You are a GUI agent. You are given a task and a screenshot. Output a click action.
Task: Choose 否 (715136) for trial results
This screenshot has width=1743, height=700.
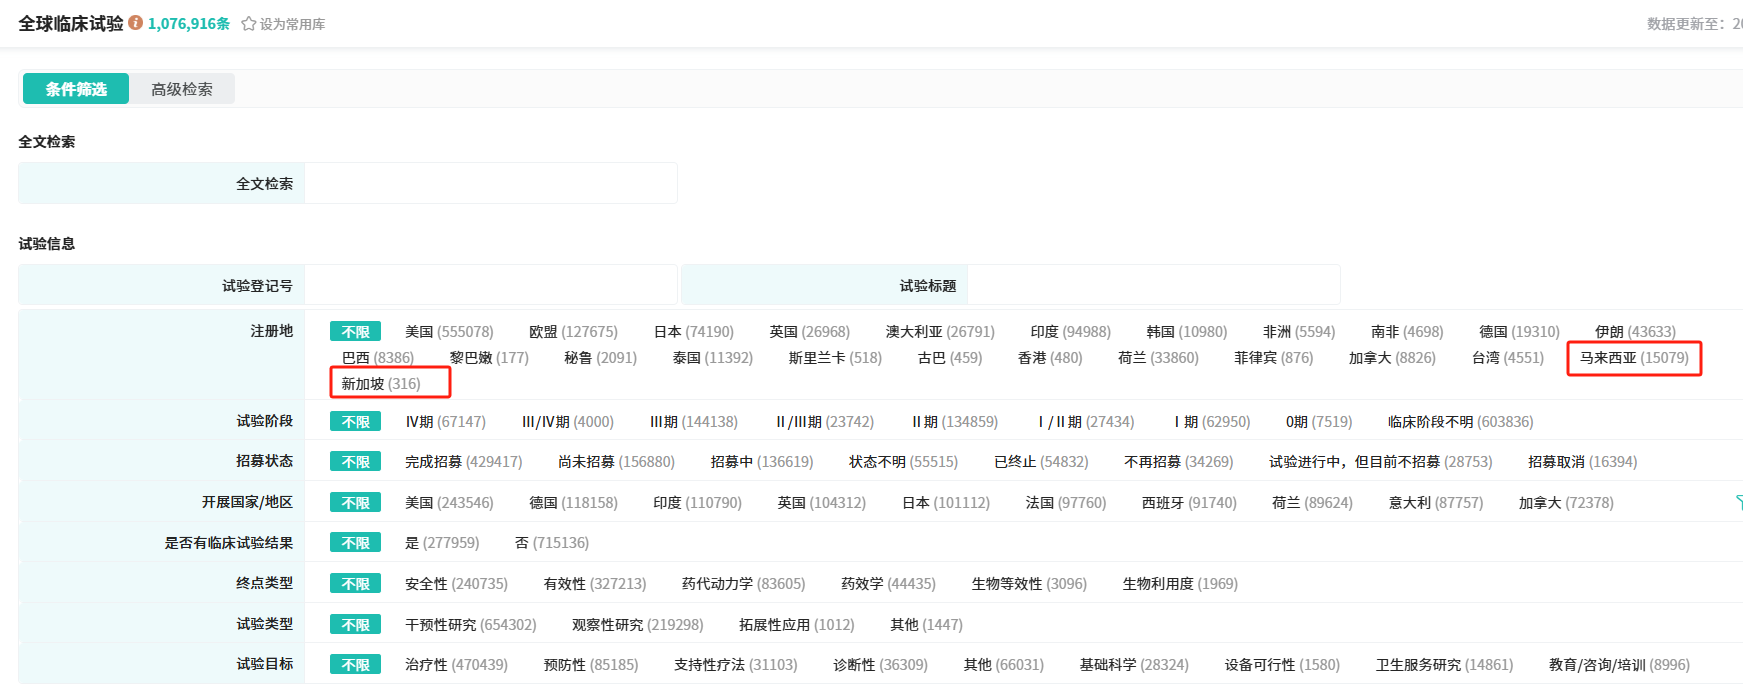click(x=552, y=543)
